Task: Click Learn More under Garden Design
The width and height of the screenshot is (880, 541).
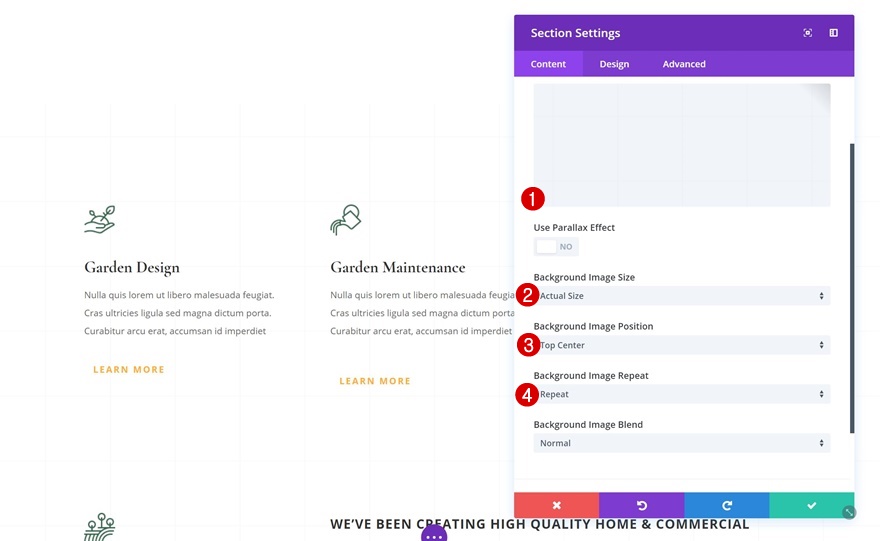Action: click(129, 369)
